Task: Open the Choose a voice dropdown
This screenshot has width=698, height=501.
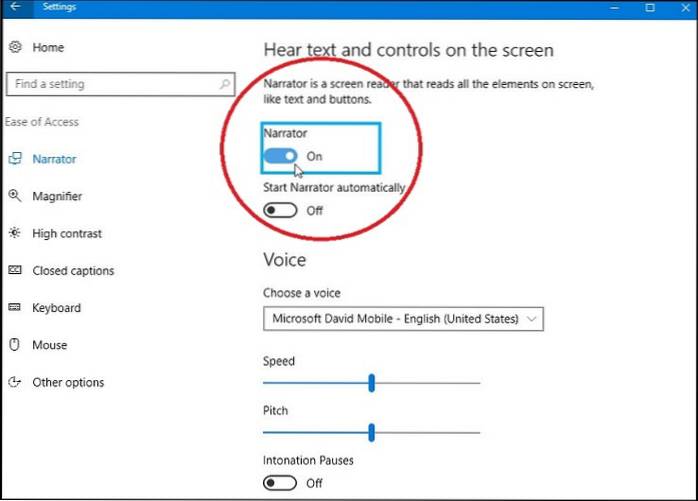Action: 403,319
